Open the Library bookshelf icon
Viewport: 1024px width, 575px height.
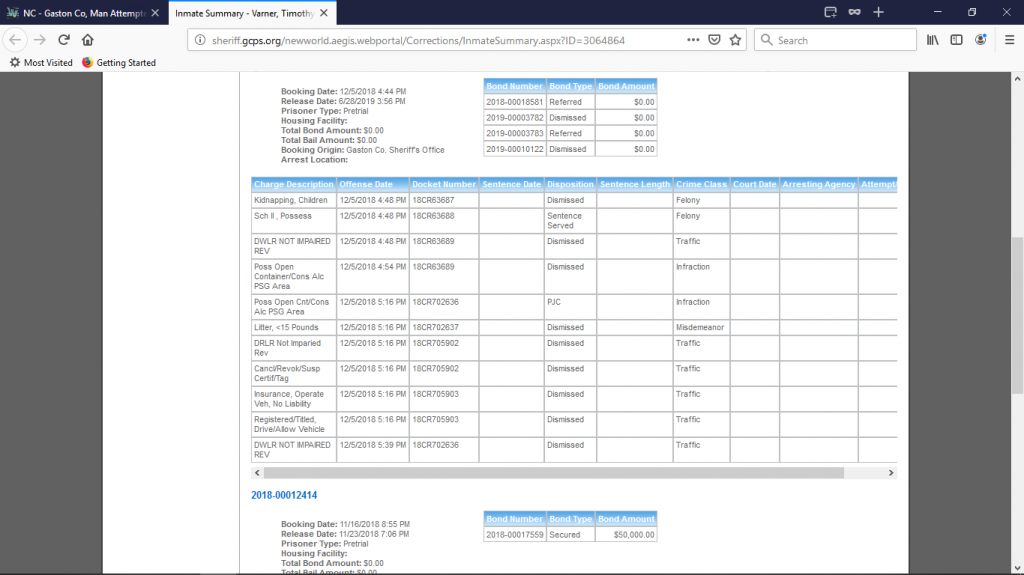pos(933,40)
